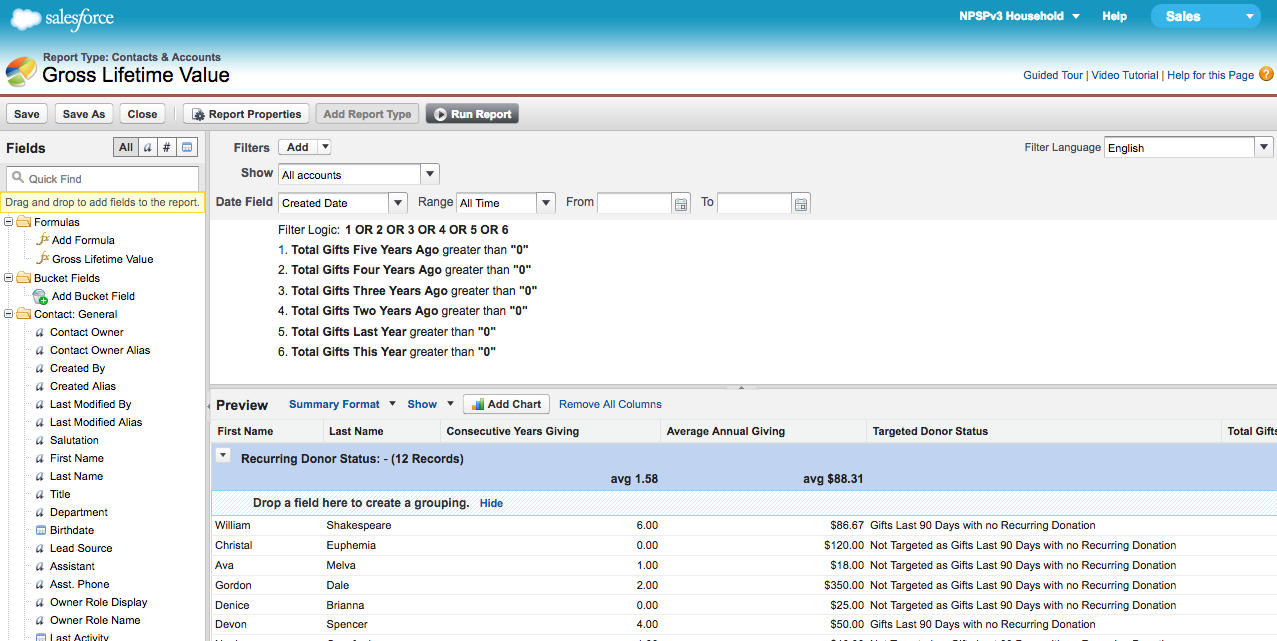The width and height of the screenshot is (1277, 641).
Task: Filter fields by number type icon
Action: tap(167, 147)
